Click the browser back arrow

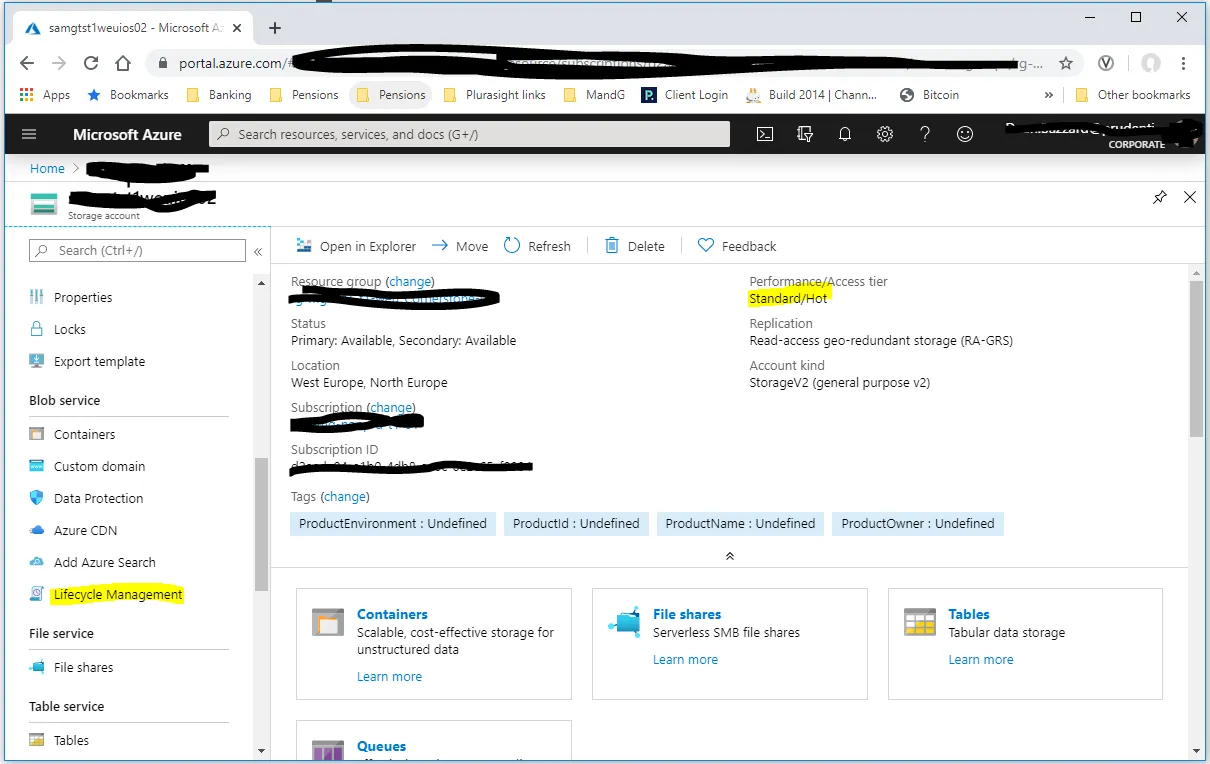[26, 63]
